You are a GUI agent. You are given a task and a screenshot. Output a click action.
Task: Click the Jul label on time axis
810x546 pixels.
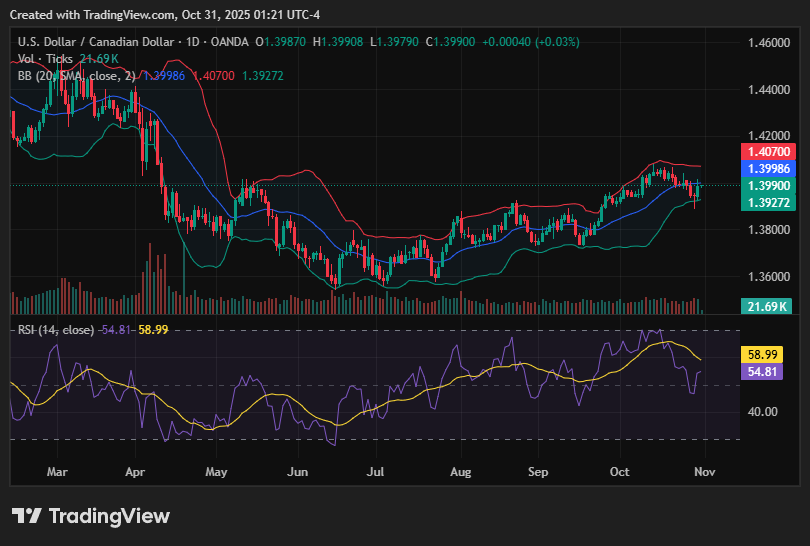coord(377,470)
